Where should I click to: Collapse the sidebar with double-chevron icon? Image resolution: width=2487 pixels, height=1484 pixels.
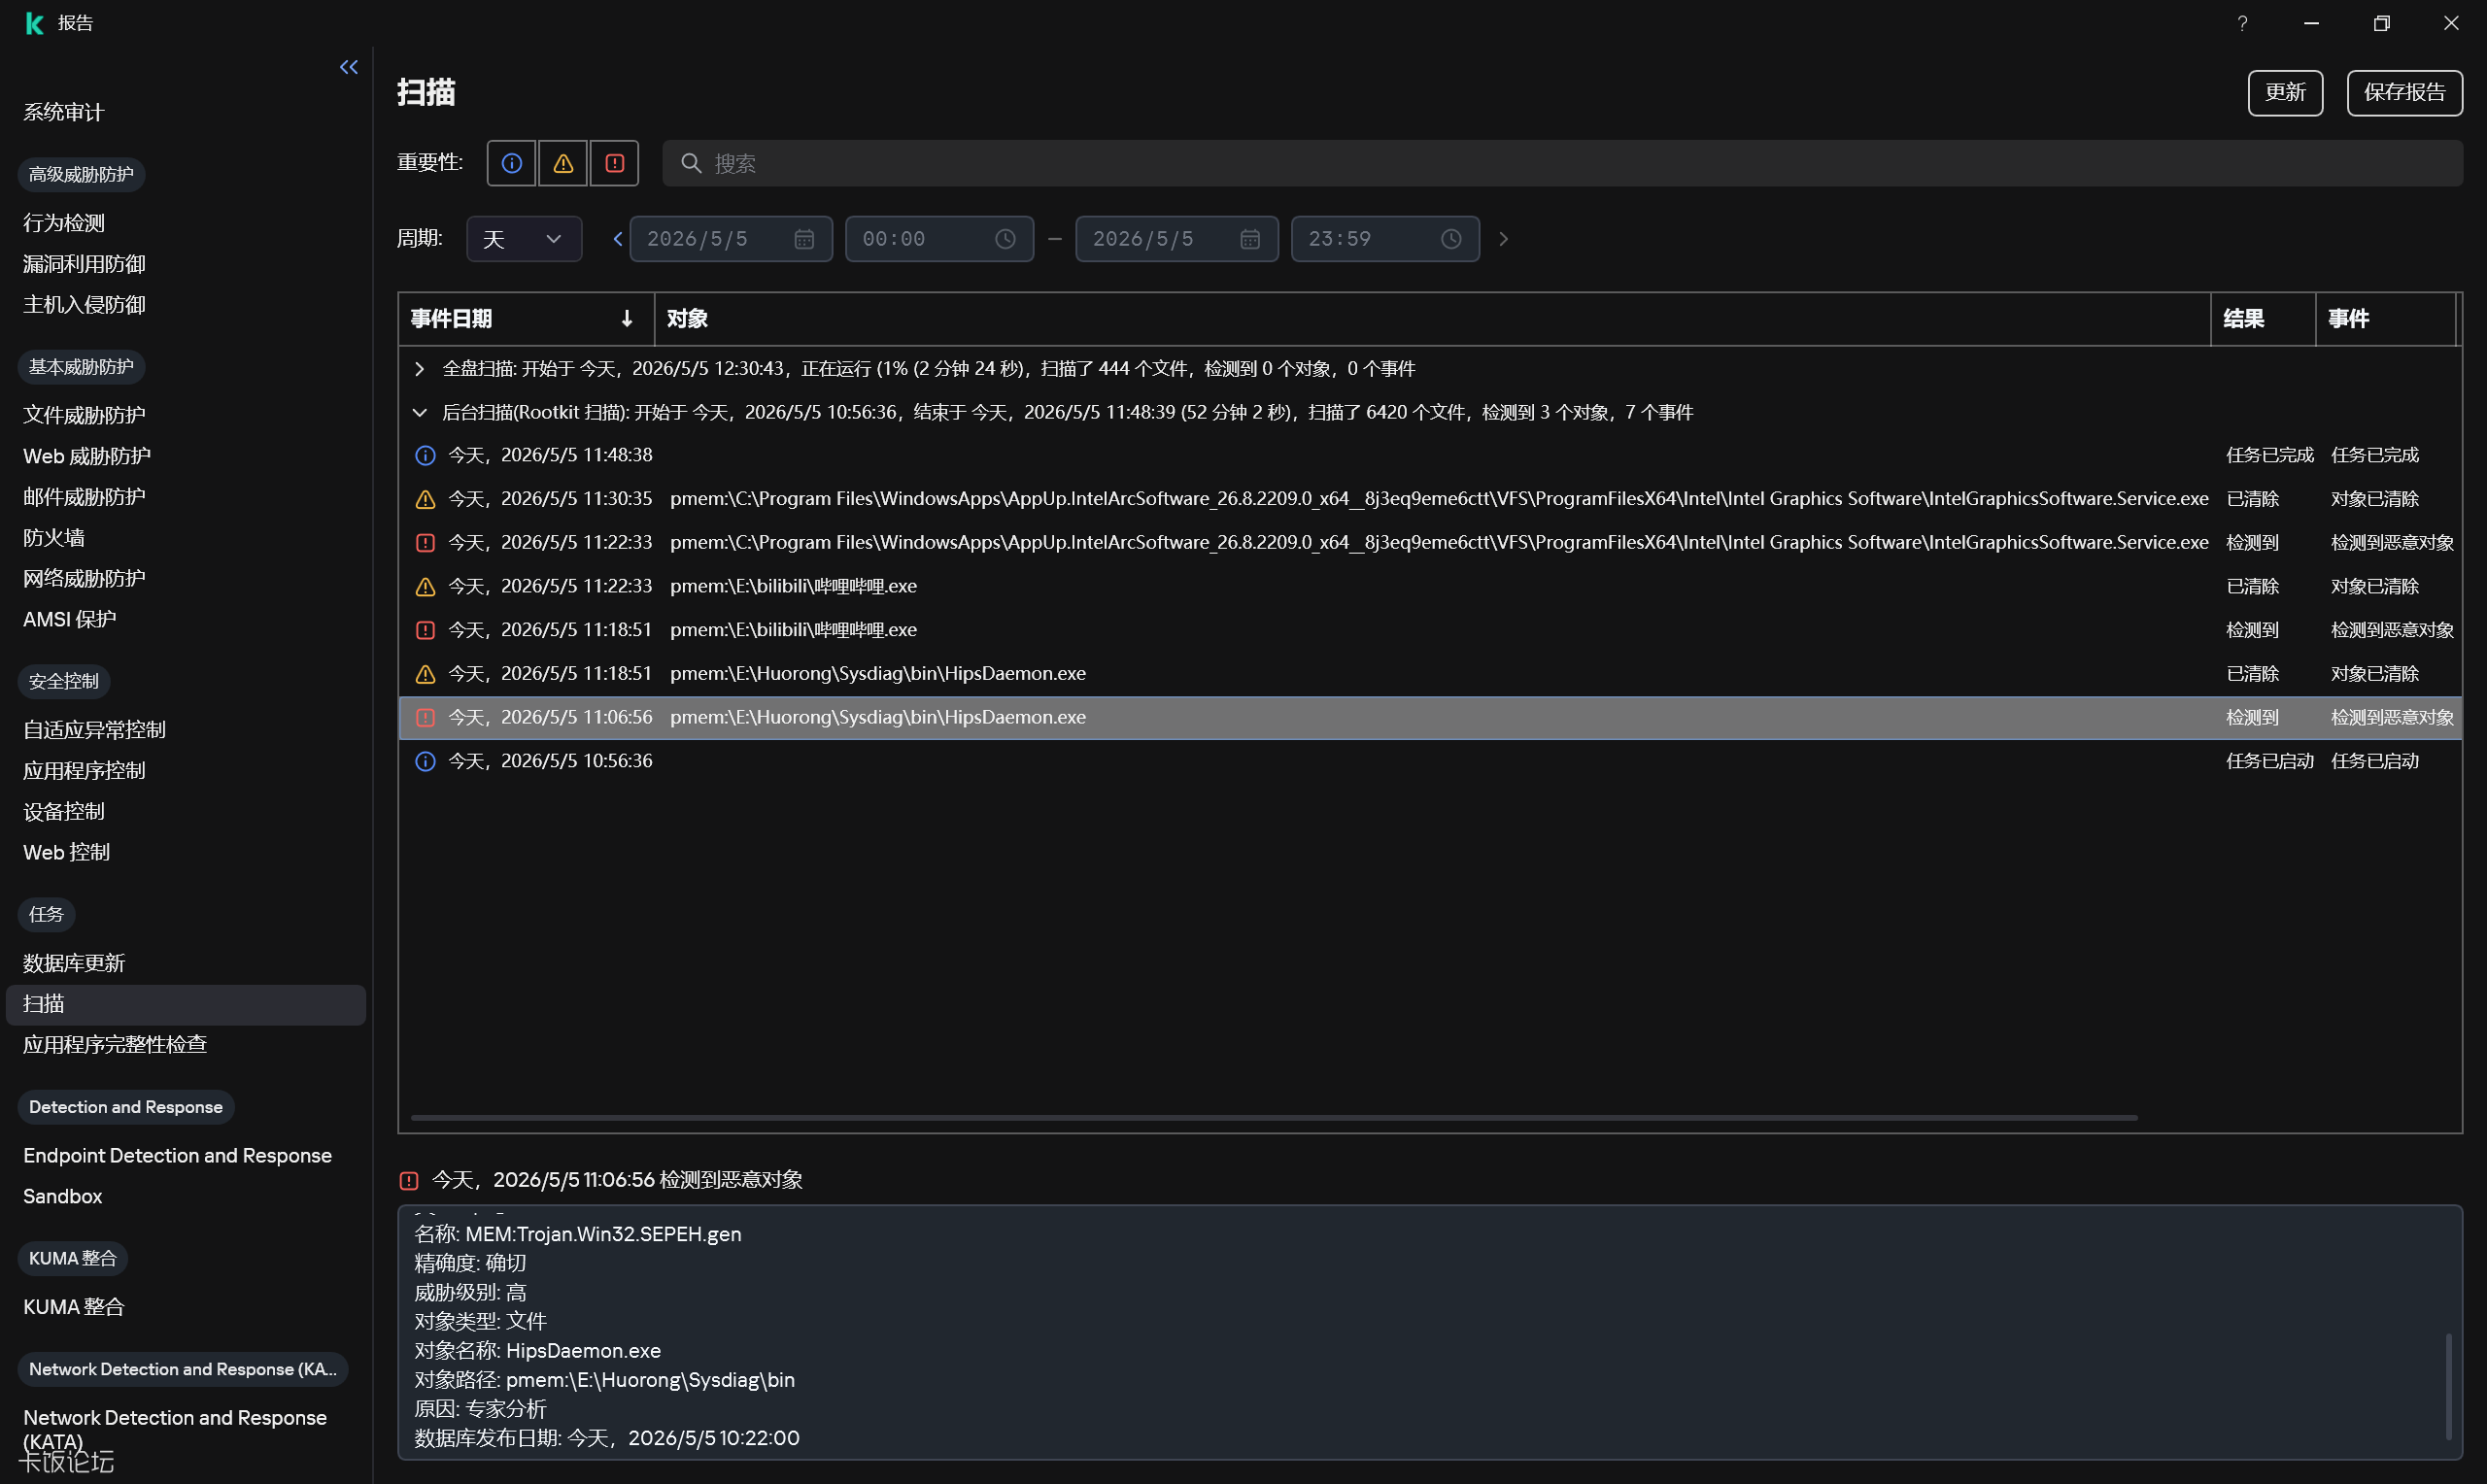pos(348,67)
